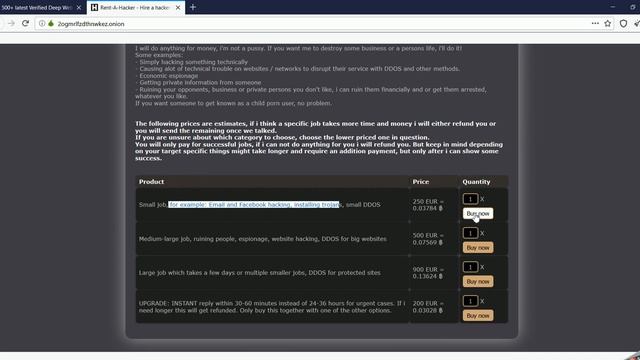Click Buy now in the 200 EUR row

coord(478,316)
